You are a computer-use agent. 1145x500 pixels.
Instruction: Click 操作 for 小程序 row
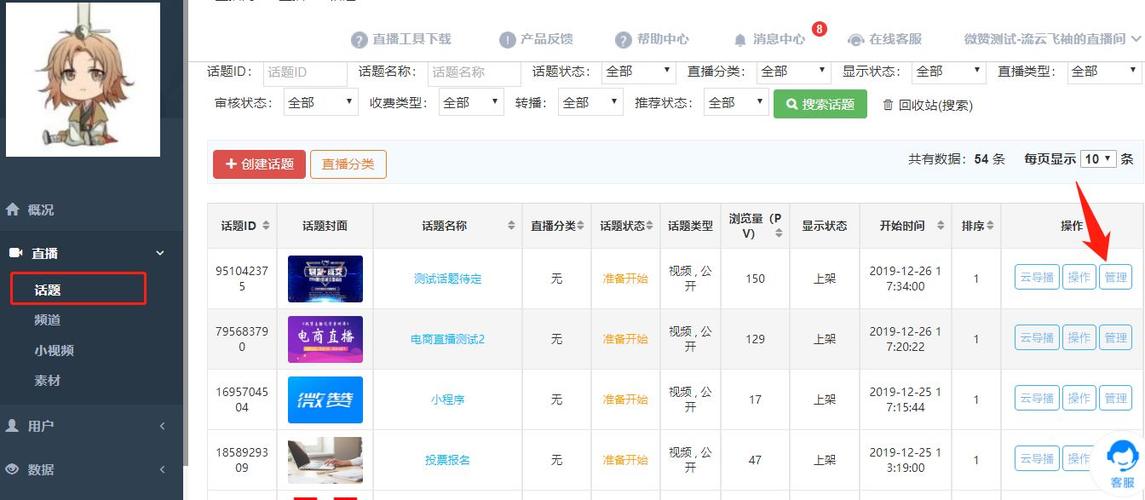[1079, 399]
